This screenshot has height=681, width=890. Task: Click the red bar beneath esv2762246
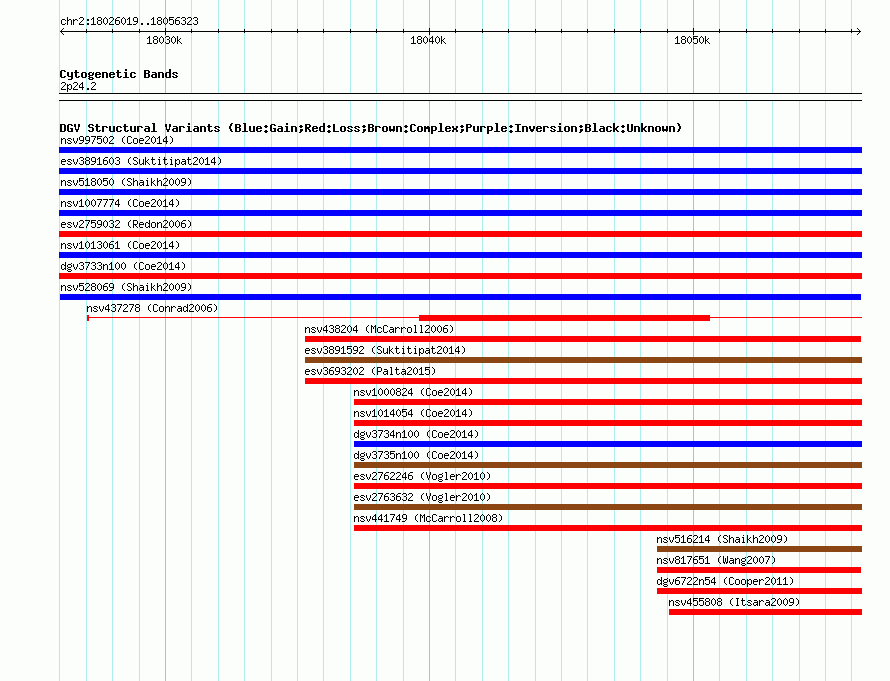click(x=607, y=486)
